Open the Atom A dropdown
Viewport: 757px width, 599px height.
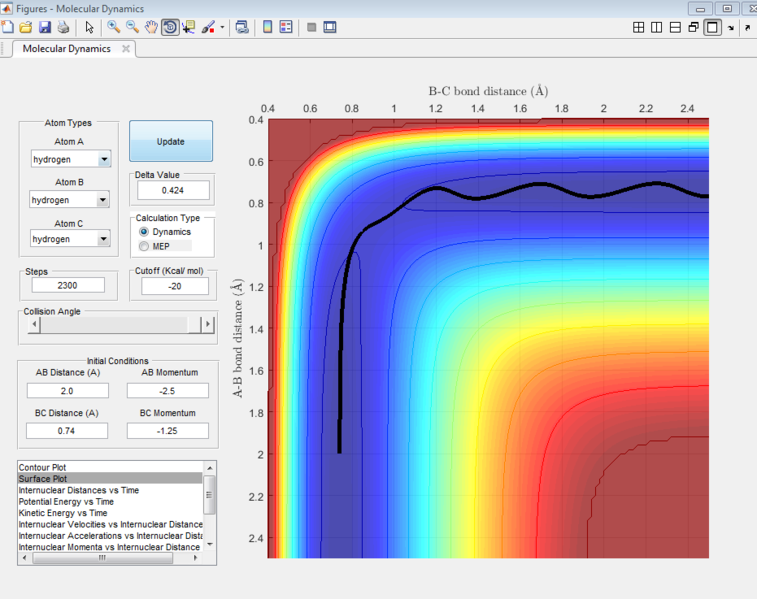104,159
